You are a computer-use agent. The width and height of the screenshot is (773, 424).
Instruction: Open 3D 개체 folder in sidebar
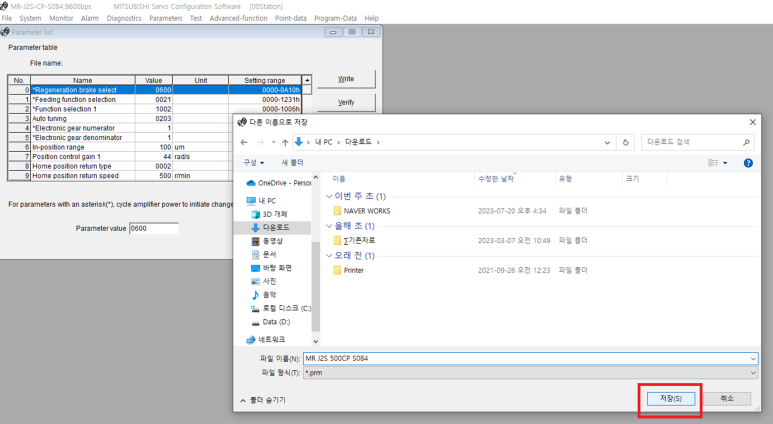(269, 214)
